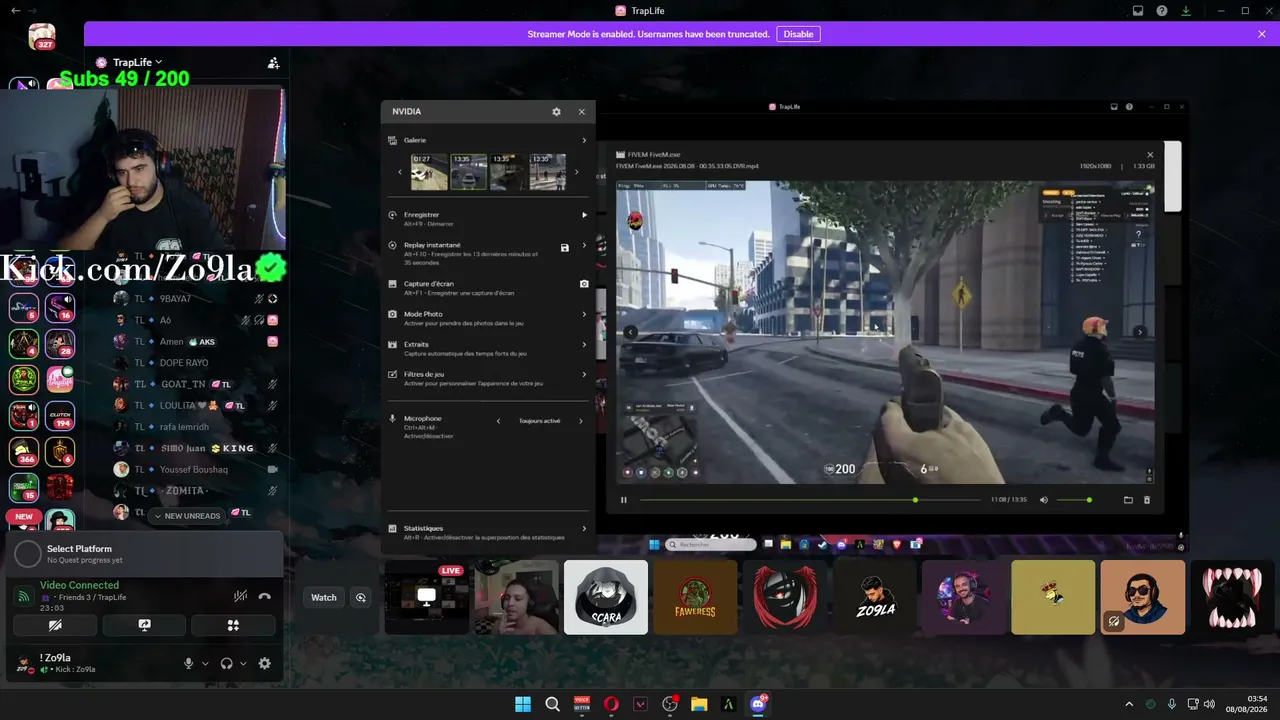Expand Mode Photo options
Image resolution: width=1280 pixels, height=720 pixels.
coord(584,314)
